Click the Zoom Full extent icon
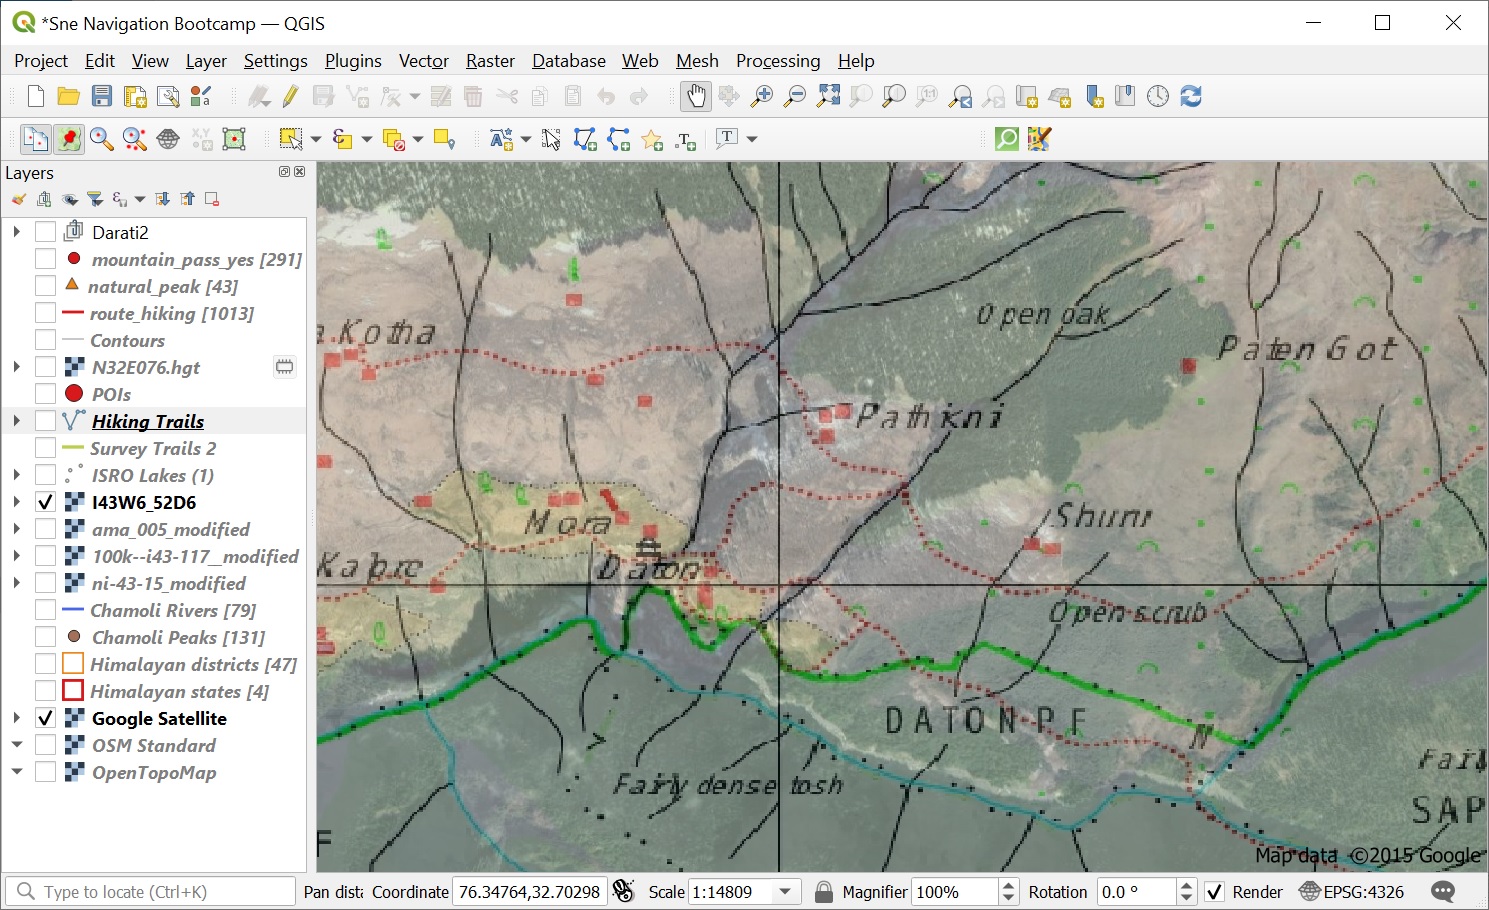This screenshot has height=910, width=1489. pyautogui.click(x=828, y=96)
